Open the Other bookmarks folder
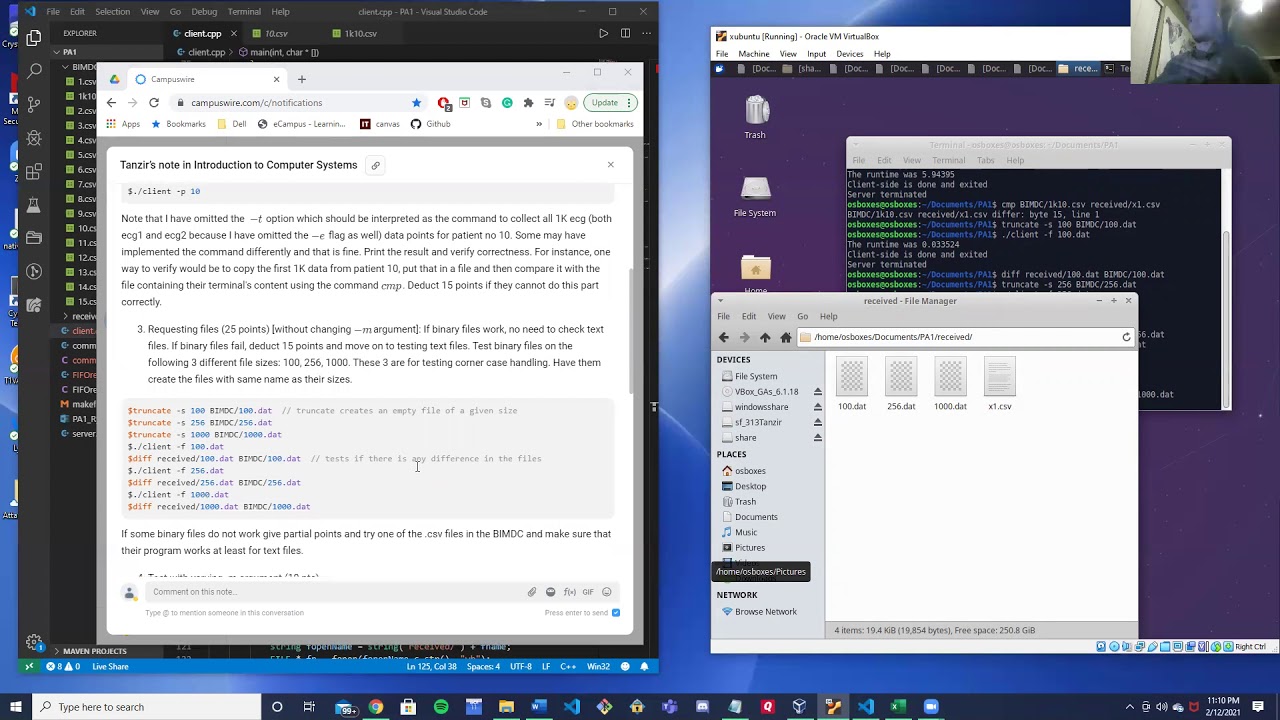The image size is (1280, 720). 595,124
